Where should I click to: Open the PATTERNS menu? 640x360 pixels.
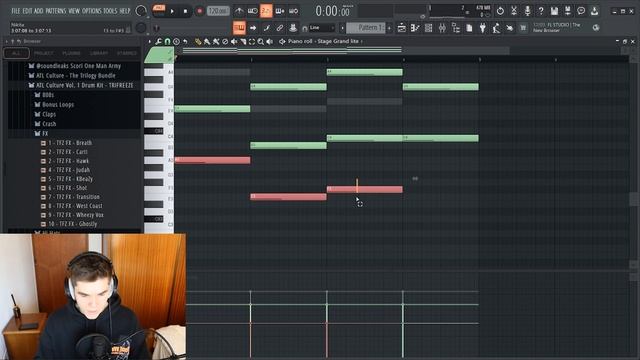click(56, 11)
